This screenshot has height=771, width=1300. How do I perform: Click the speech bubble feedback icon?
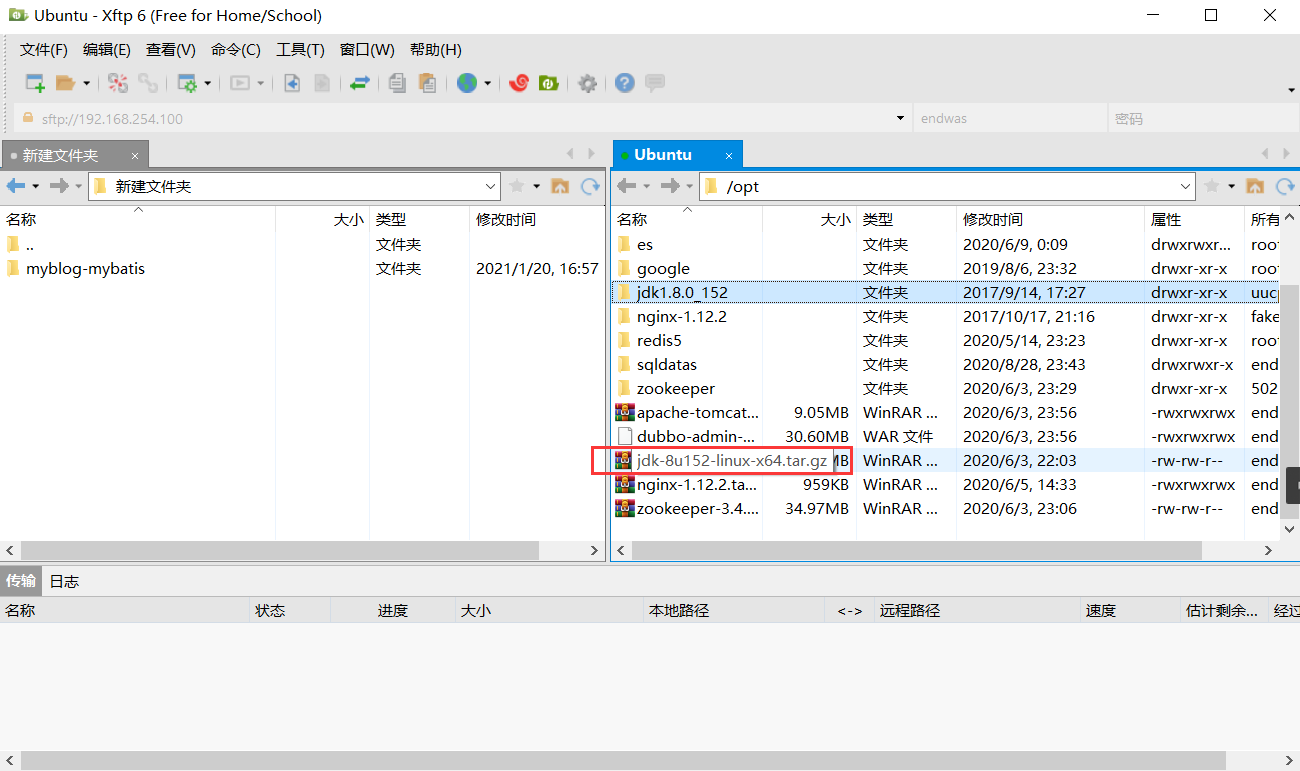pos(655,83)
